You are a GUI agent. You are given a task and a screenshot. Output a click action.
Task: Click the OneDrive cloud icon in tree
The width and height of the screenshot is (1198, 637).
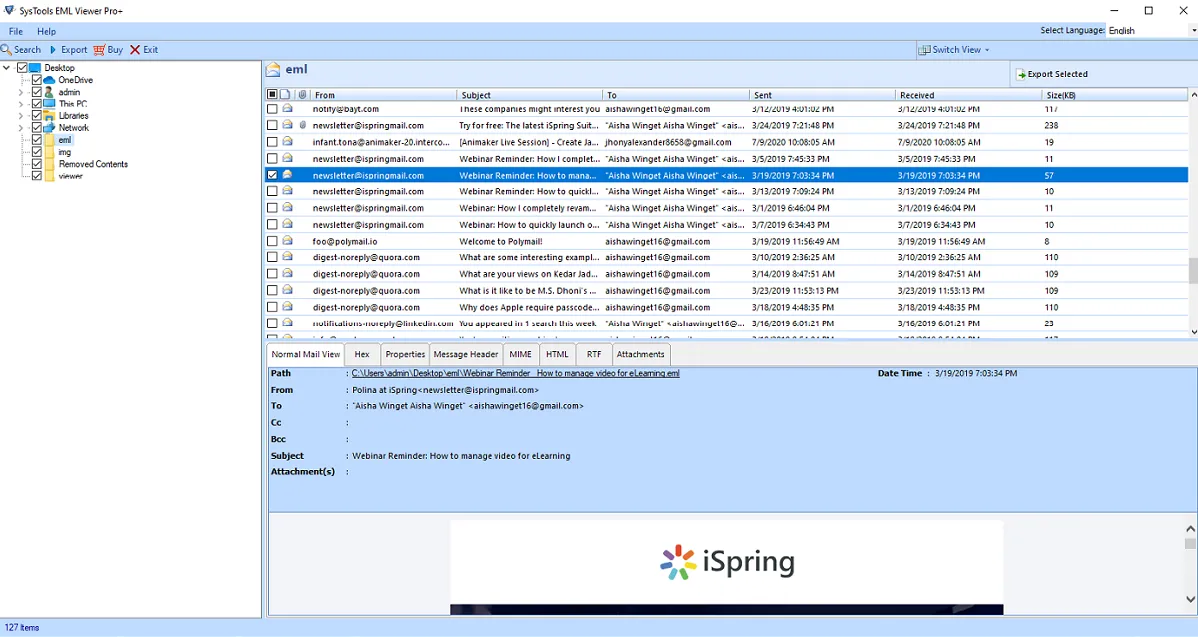pyautogui.click(x=49, y=80)
